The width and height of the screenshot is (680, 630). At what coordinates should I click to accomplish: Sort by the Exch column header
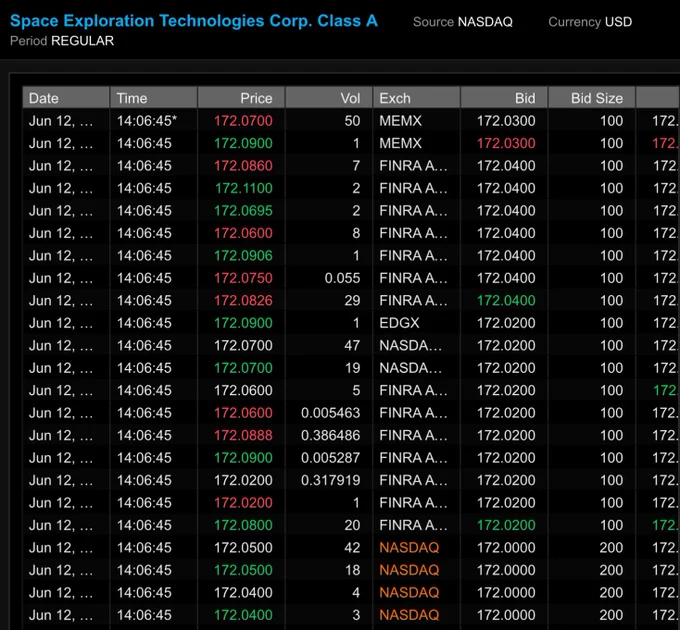point(416,98)
